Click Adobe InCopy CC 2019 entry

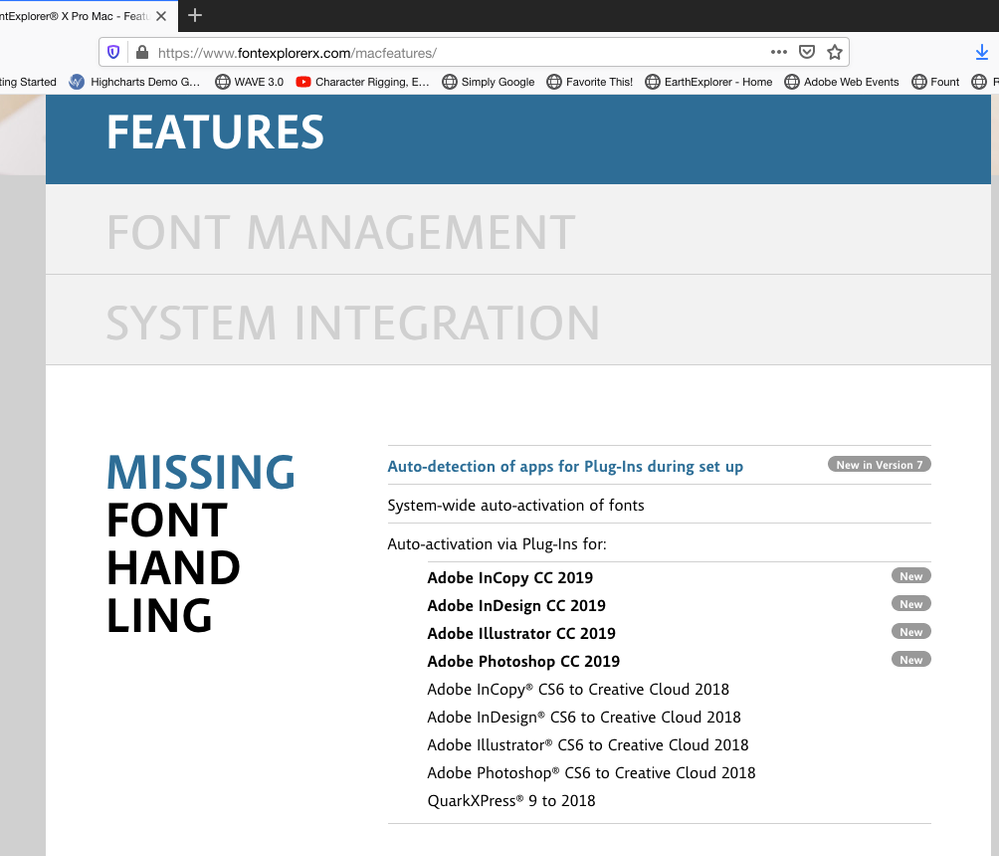(x=510, y=578)
